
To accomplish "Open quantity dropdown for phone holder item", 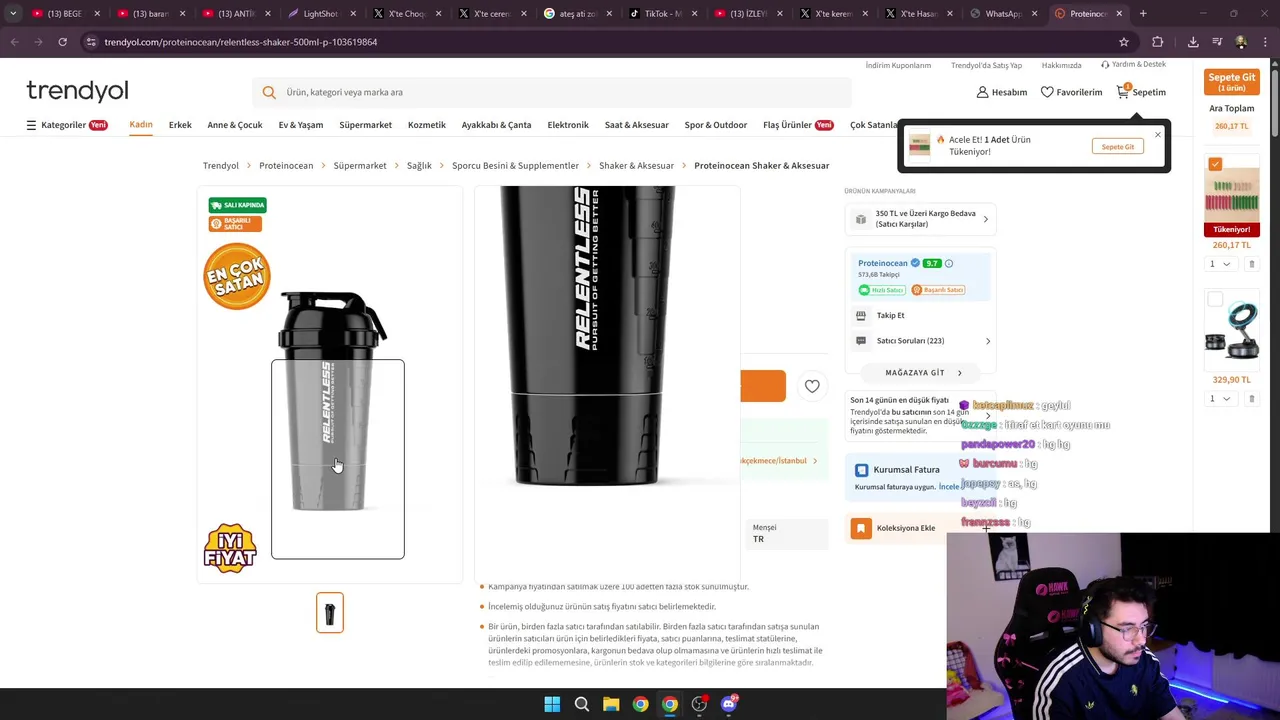I will pyautogui.click(x=1220, y=399).
